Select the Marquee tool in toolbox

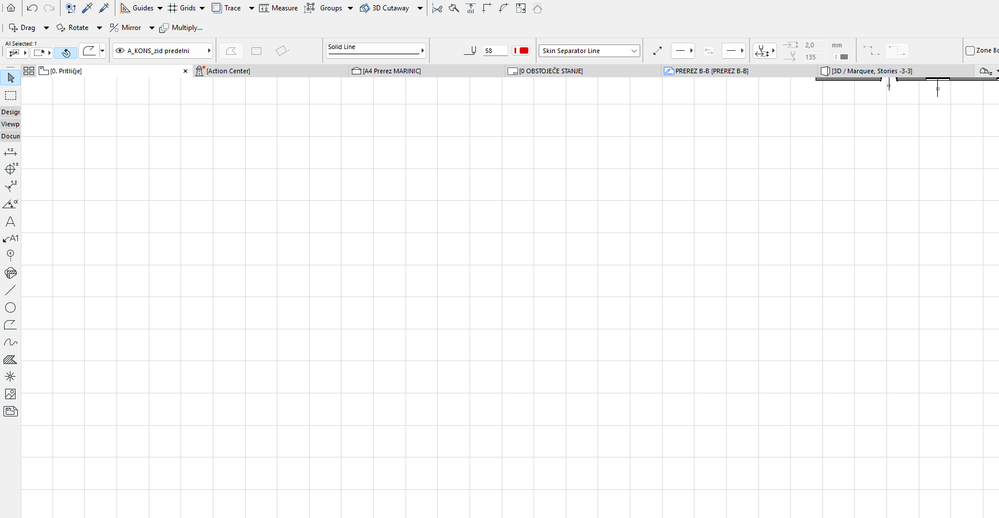click(10, 96)
